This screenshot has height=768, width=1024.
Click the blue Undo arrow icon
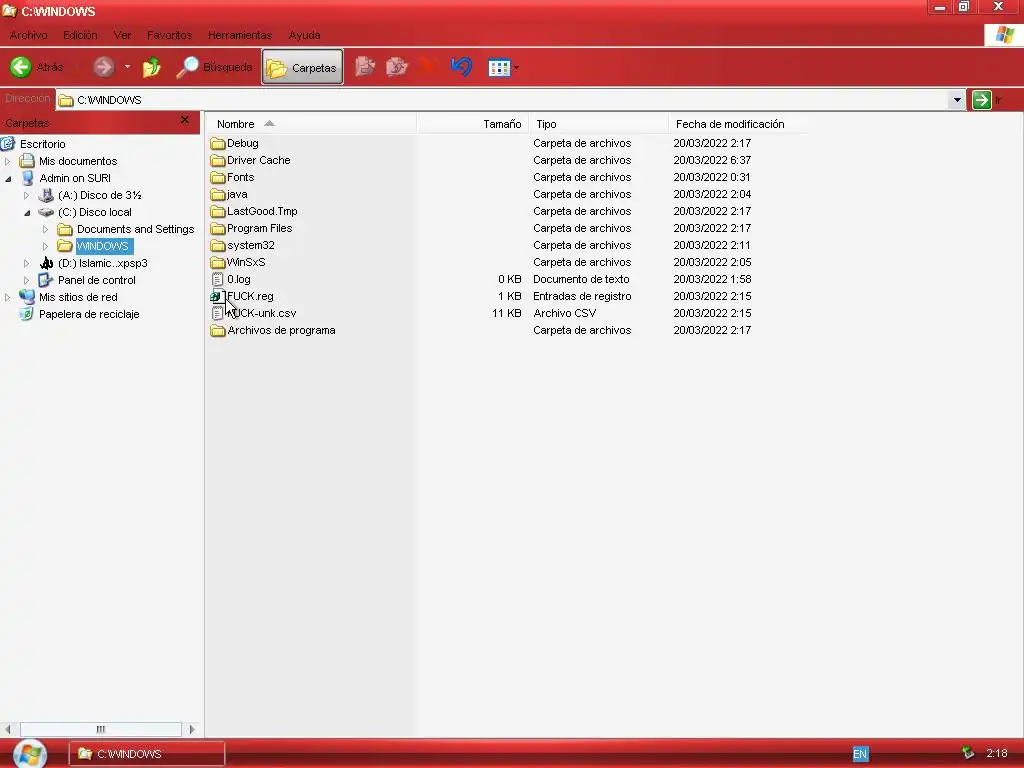(461, 67)
